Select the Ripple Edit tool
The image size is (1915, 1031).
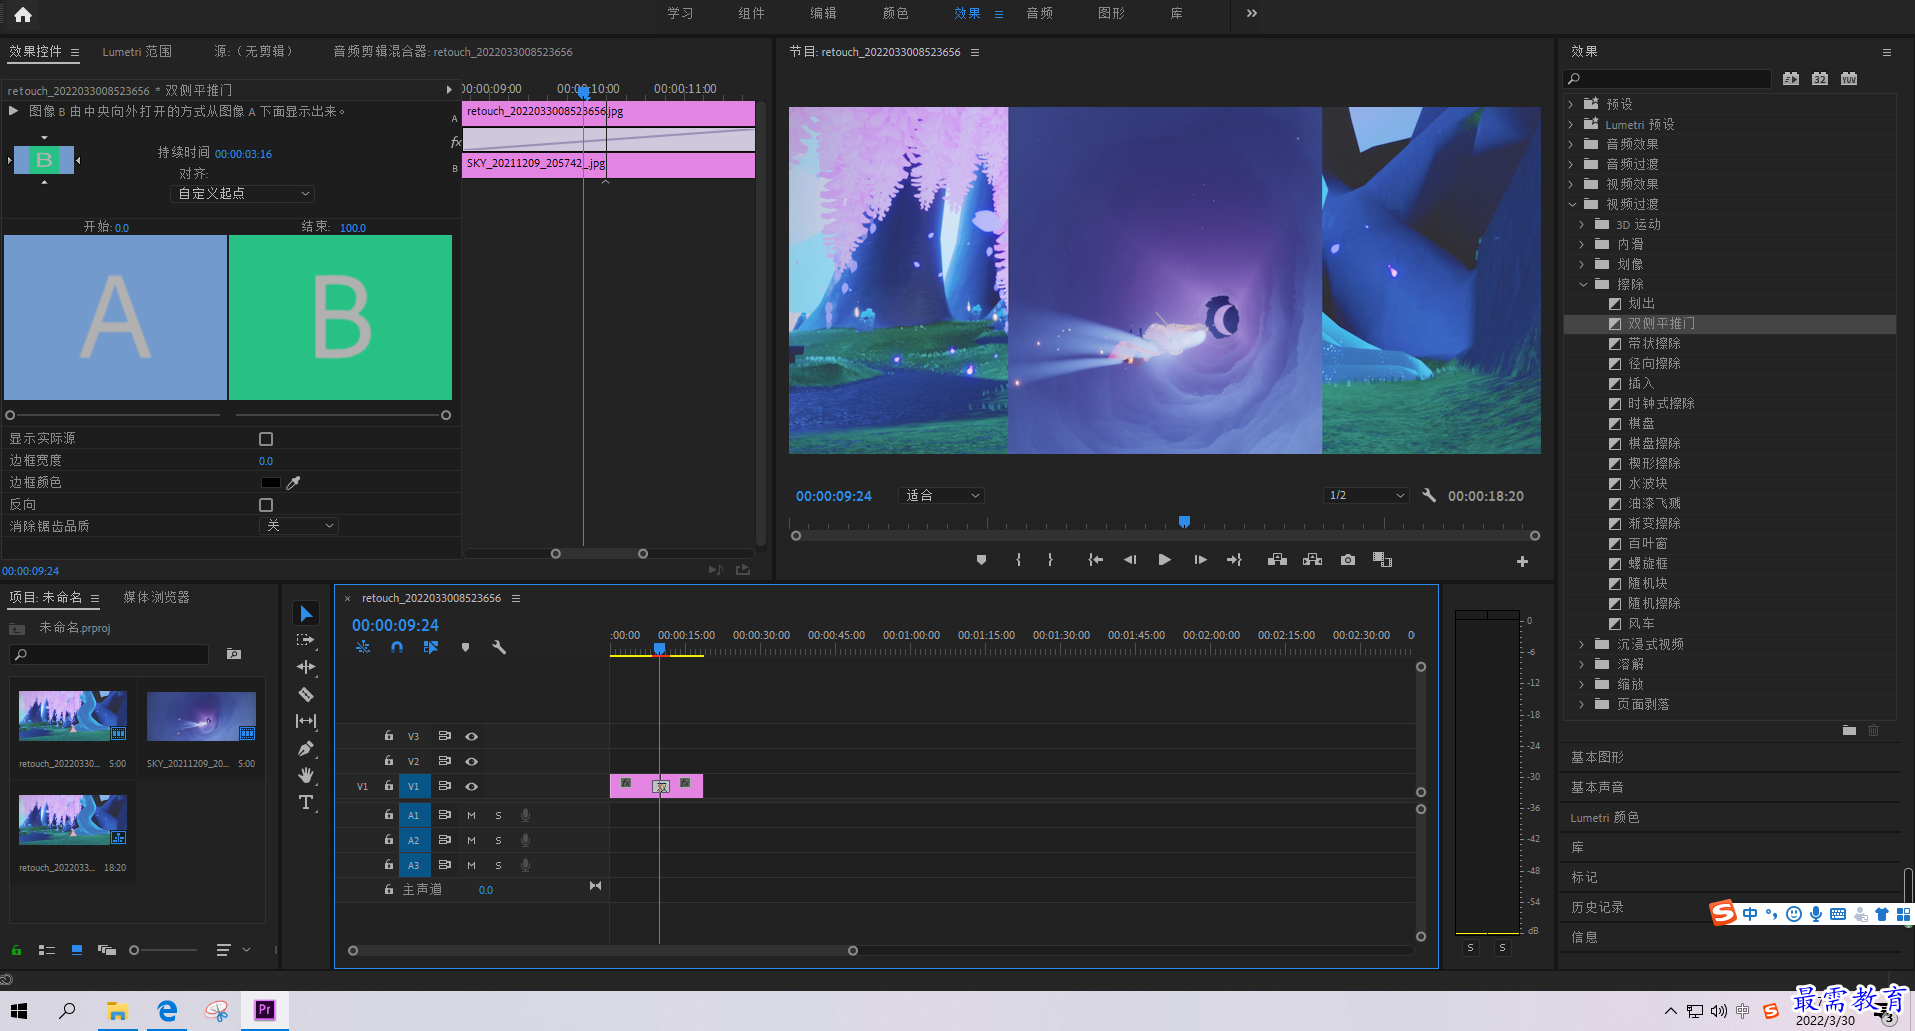pos(306,667)
